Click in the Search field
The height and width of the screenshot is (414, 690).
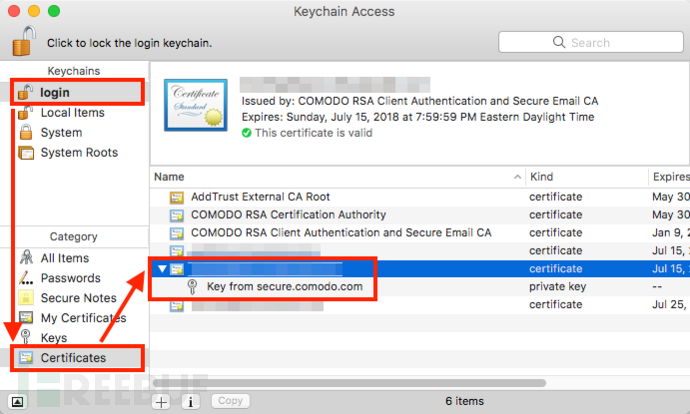(591, 42)
